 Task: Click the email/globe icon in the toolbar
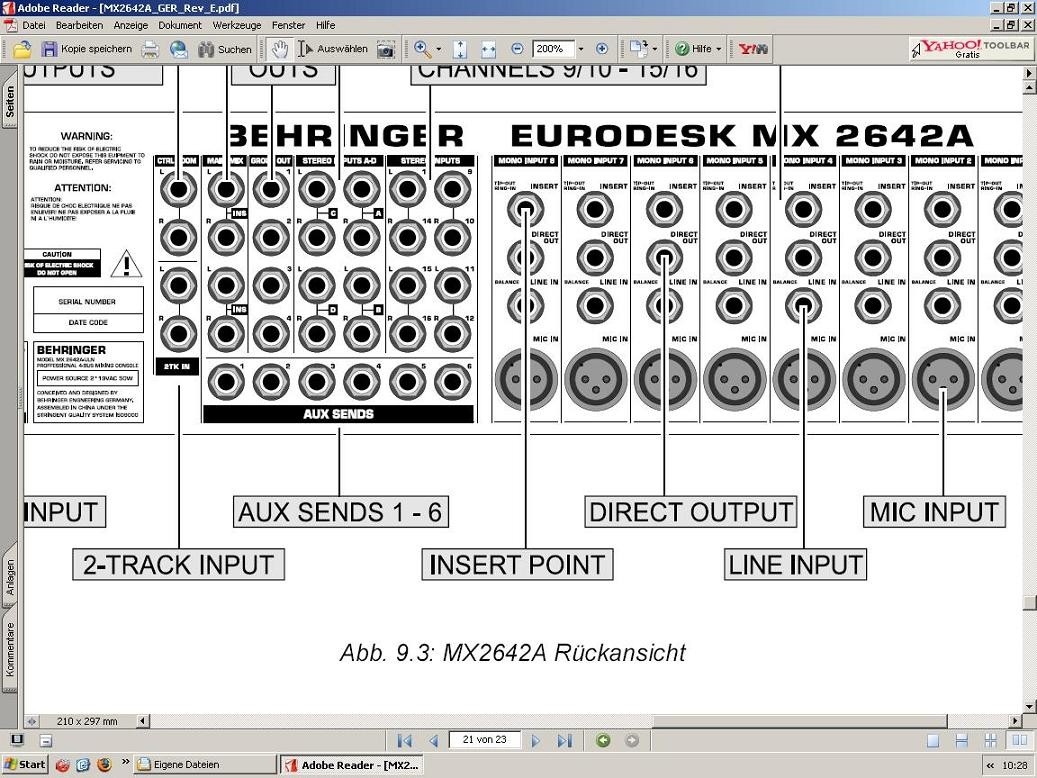coord(179,49)
